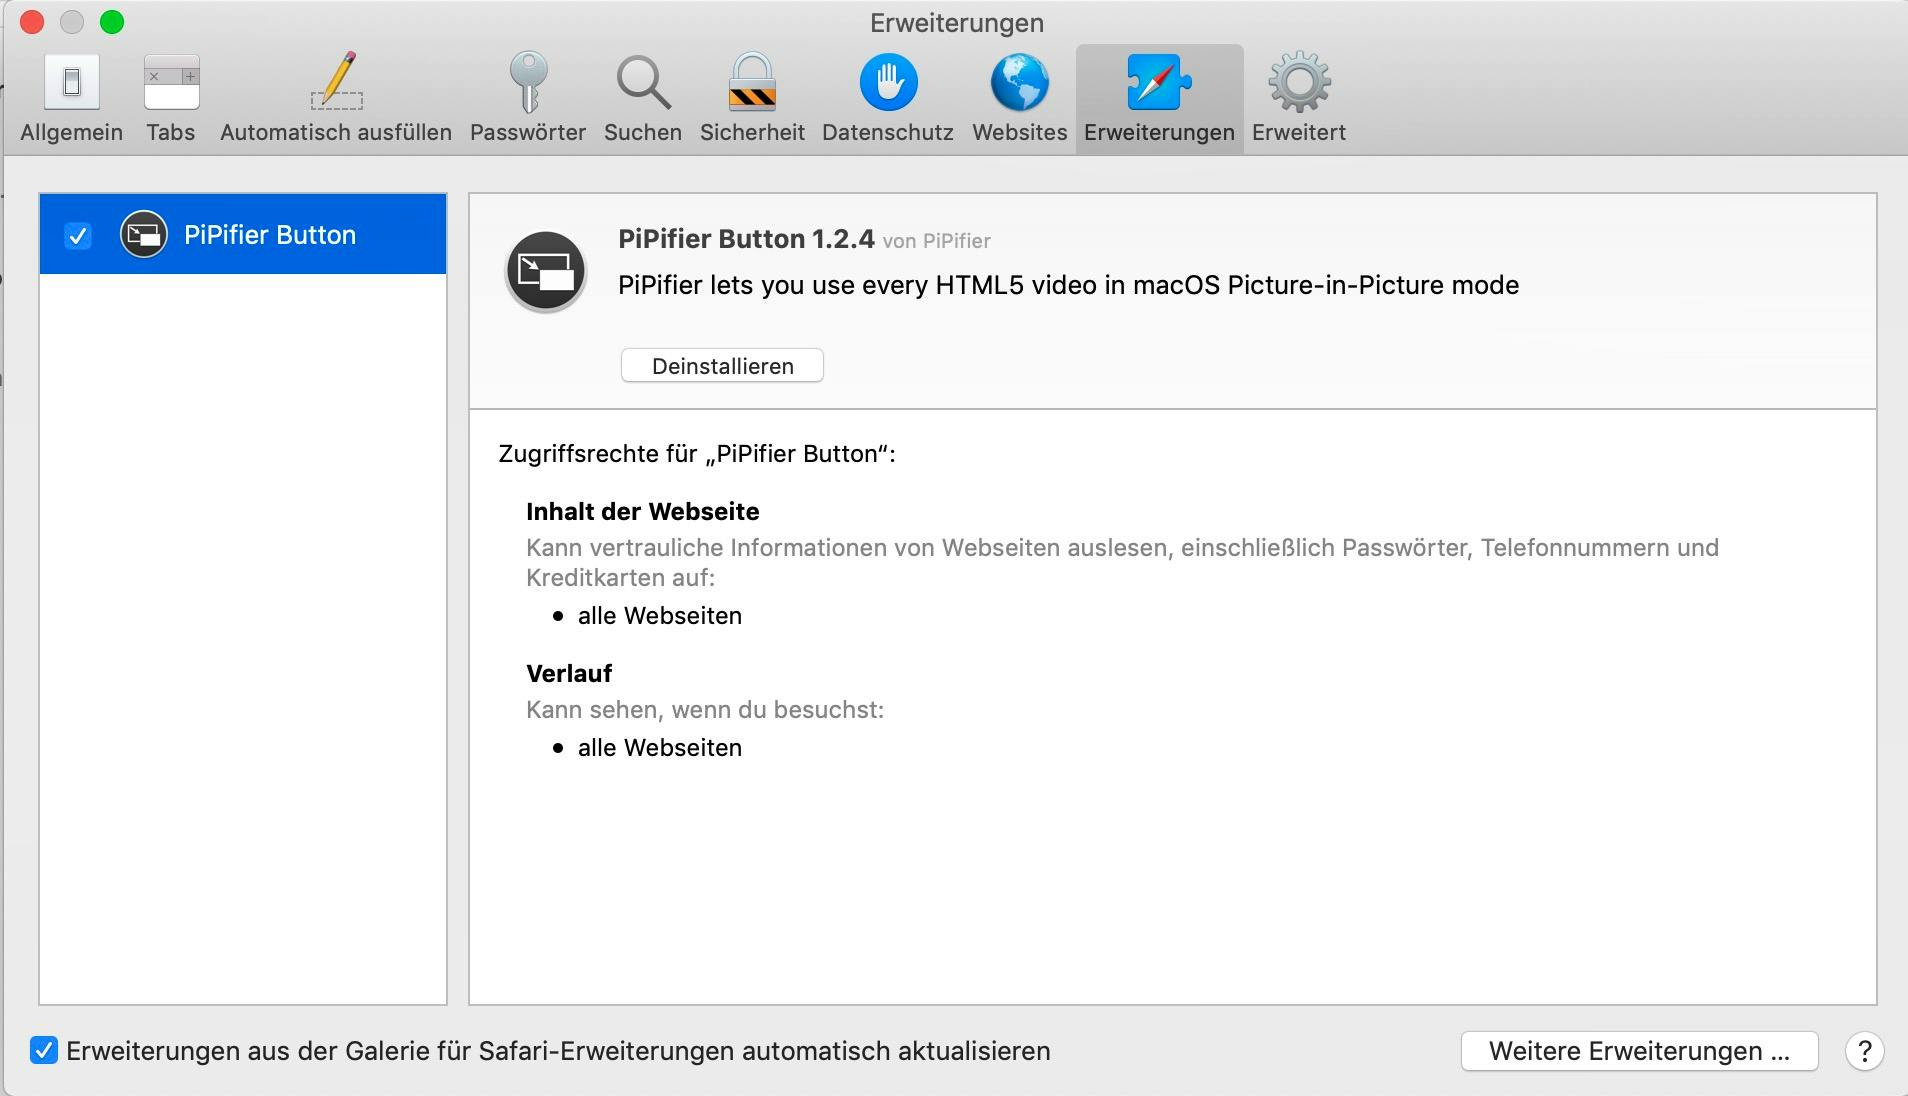1908x1096 pixels.
Task: Open the Suchen magnifier pane
Action: [642, 83]
